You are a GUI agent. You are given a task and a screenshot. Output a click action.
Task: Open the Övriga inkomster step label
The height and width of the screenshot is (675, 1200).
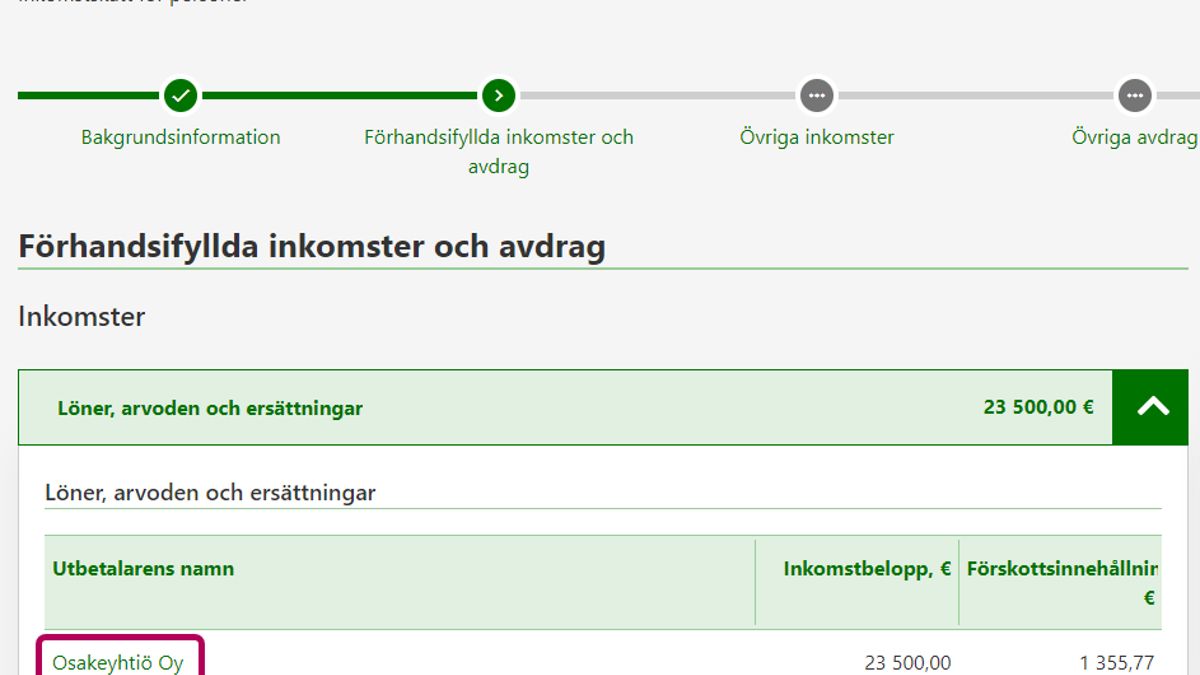816,137
